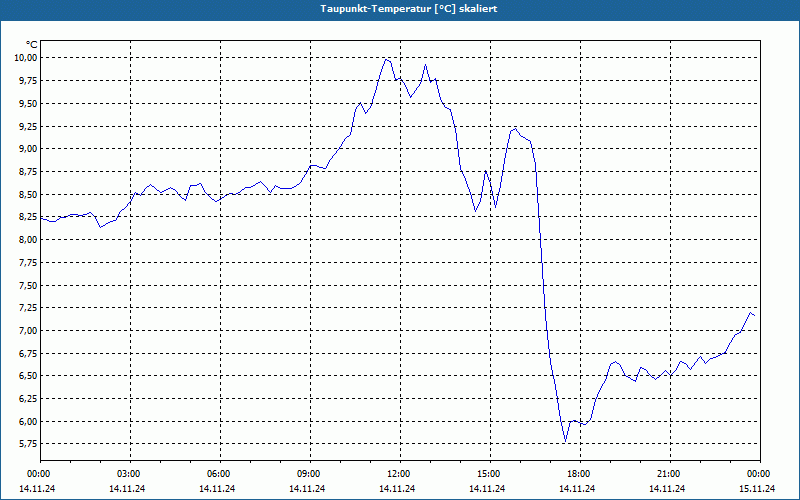800x500 pixels.
Task: Pick the '9,00' y-axis label
Action: tap(28, 149)
